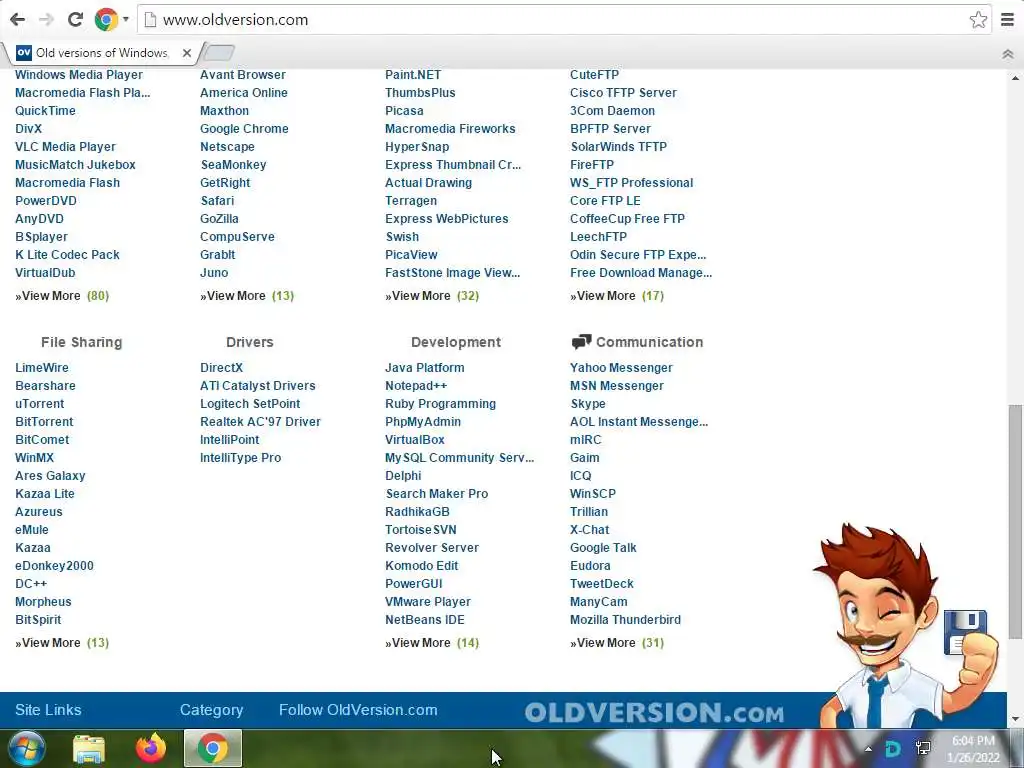Click the network tray icon
Viewport: 1024px width, 768px height.
[923, 748]
